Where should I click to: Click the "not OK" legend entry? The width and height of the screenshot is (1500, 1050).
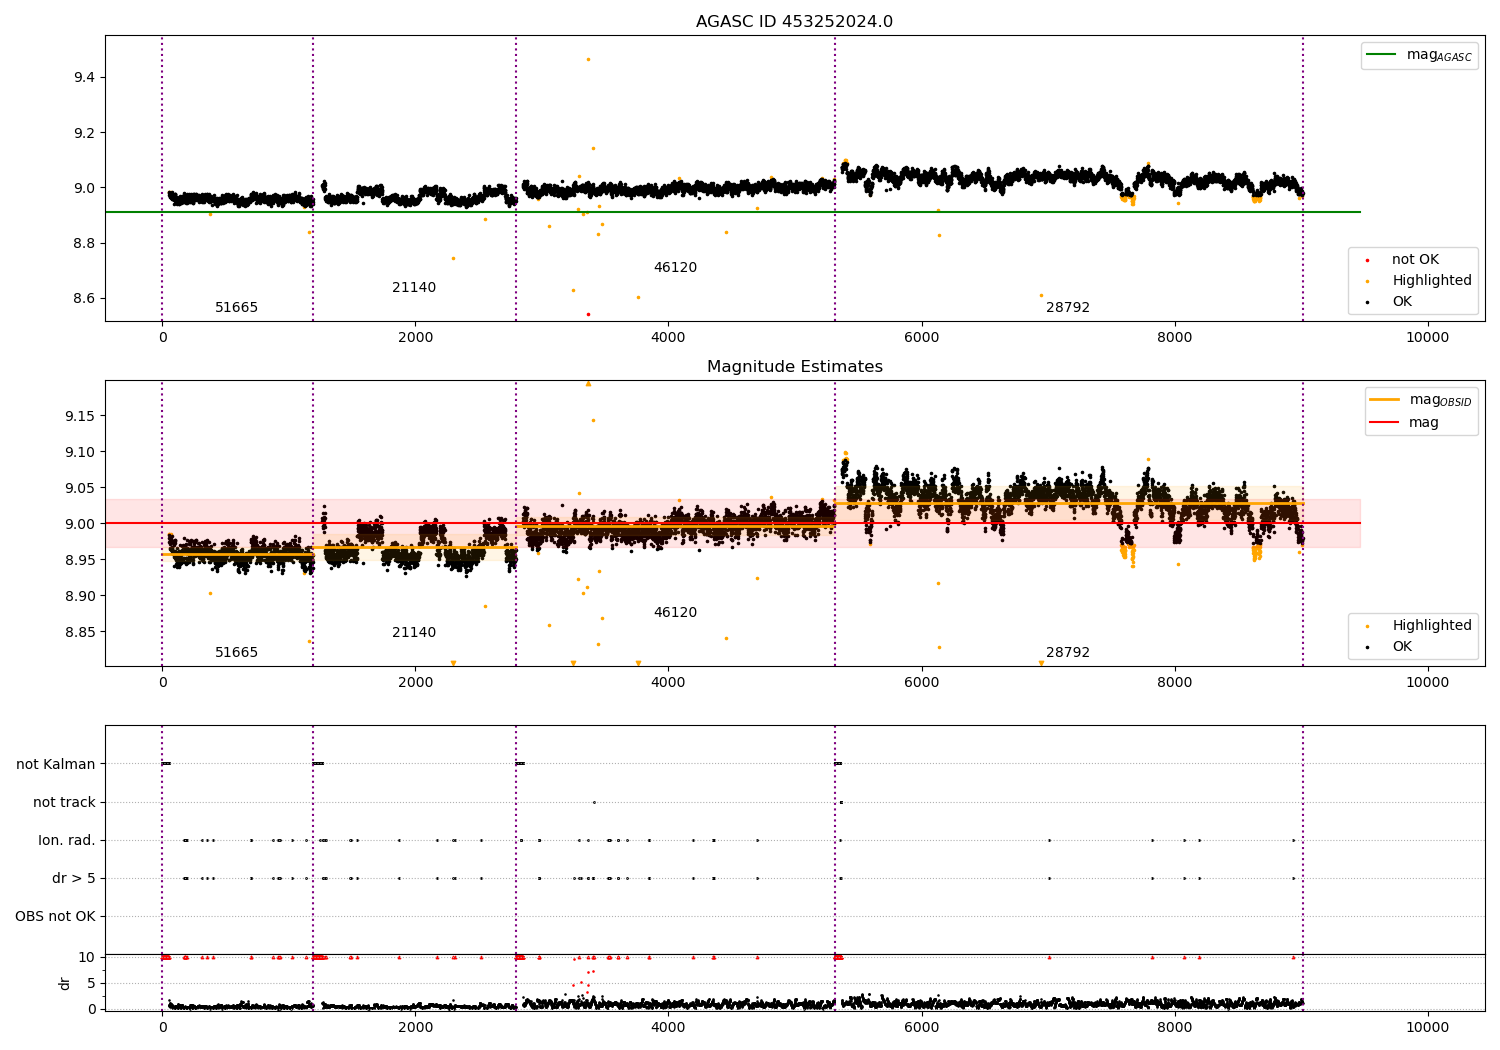[x=1415, y=260]
